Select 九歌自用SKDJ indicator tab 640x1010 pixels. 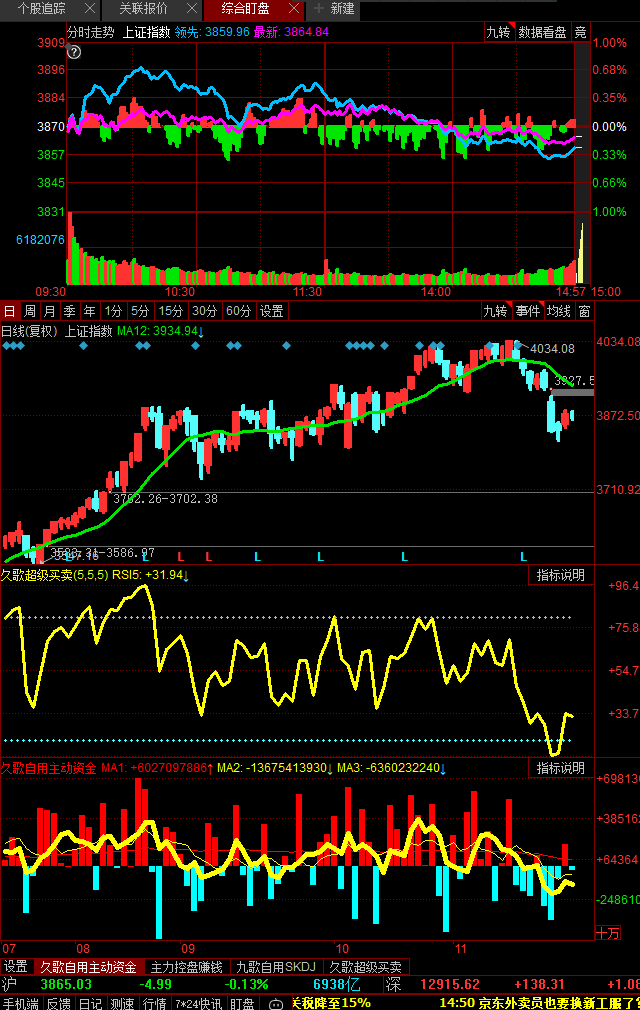(x=276, y=967)
